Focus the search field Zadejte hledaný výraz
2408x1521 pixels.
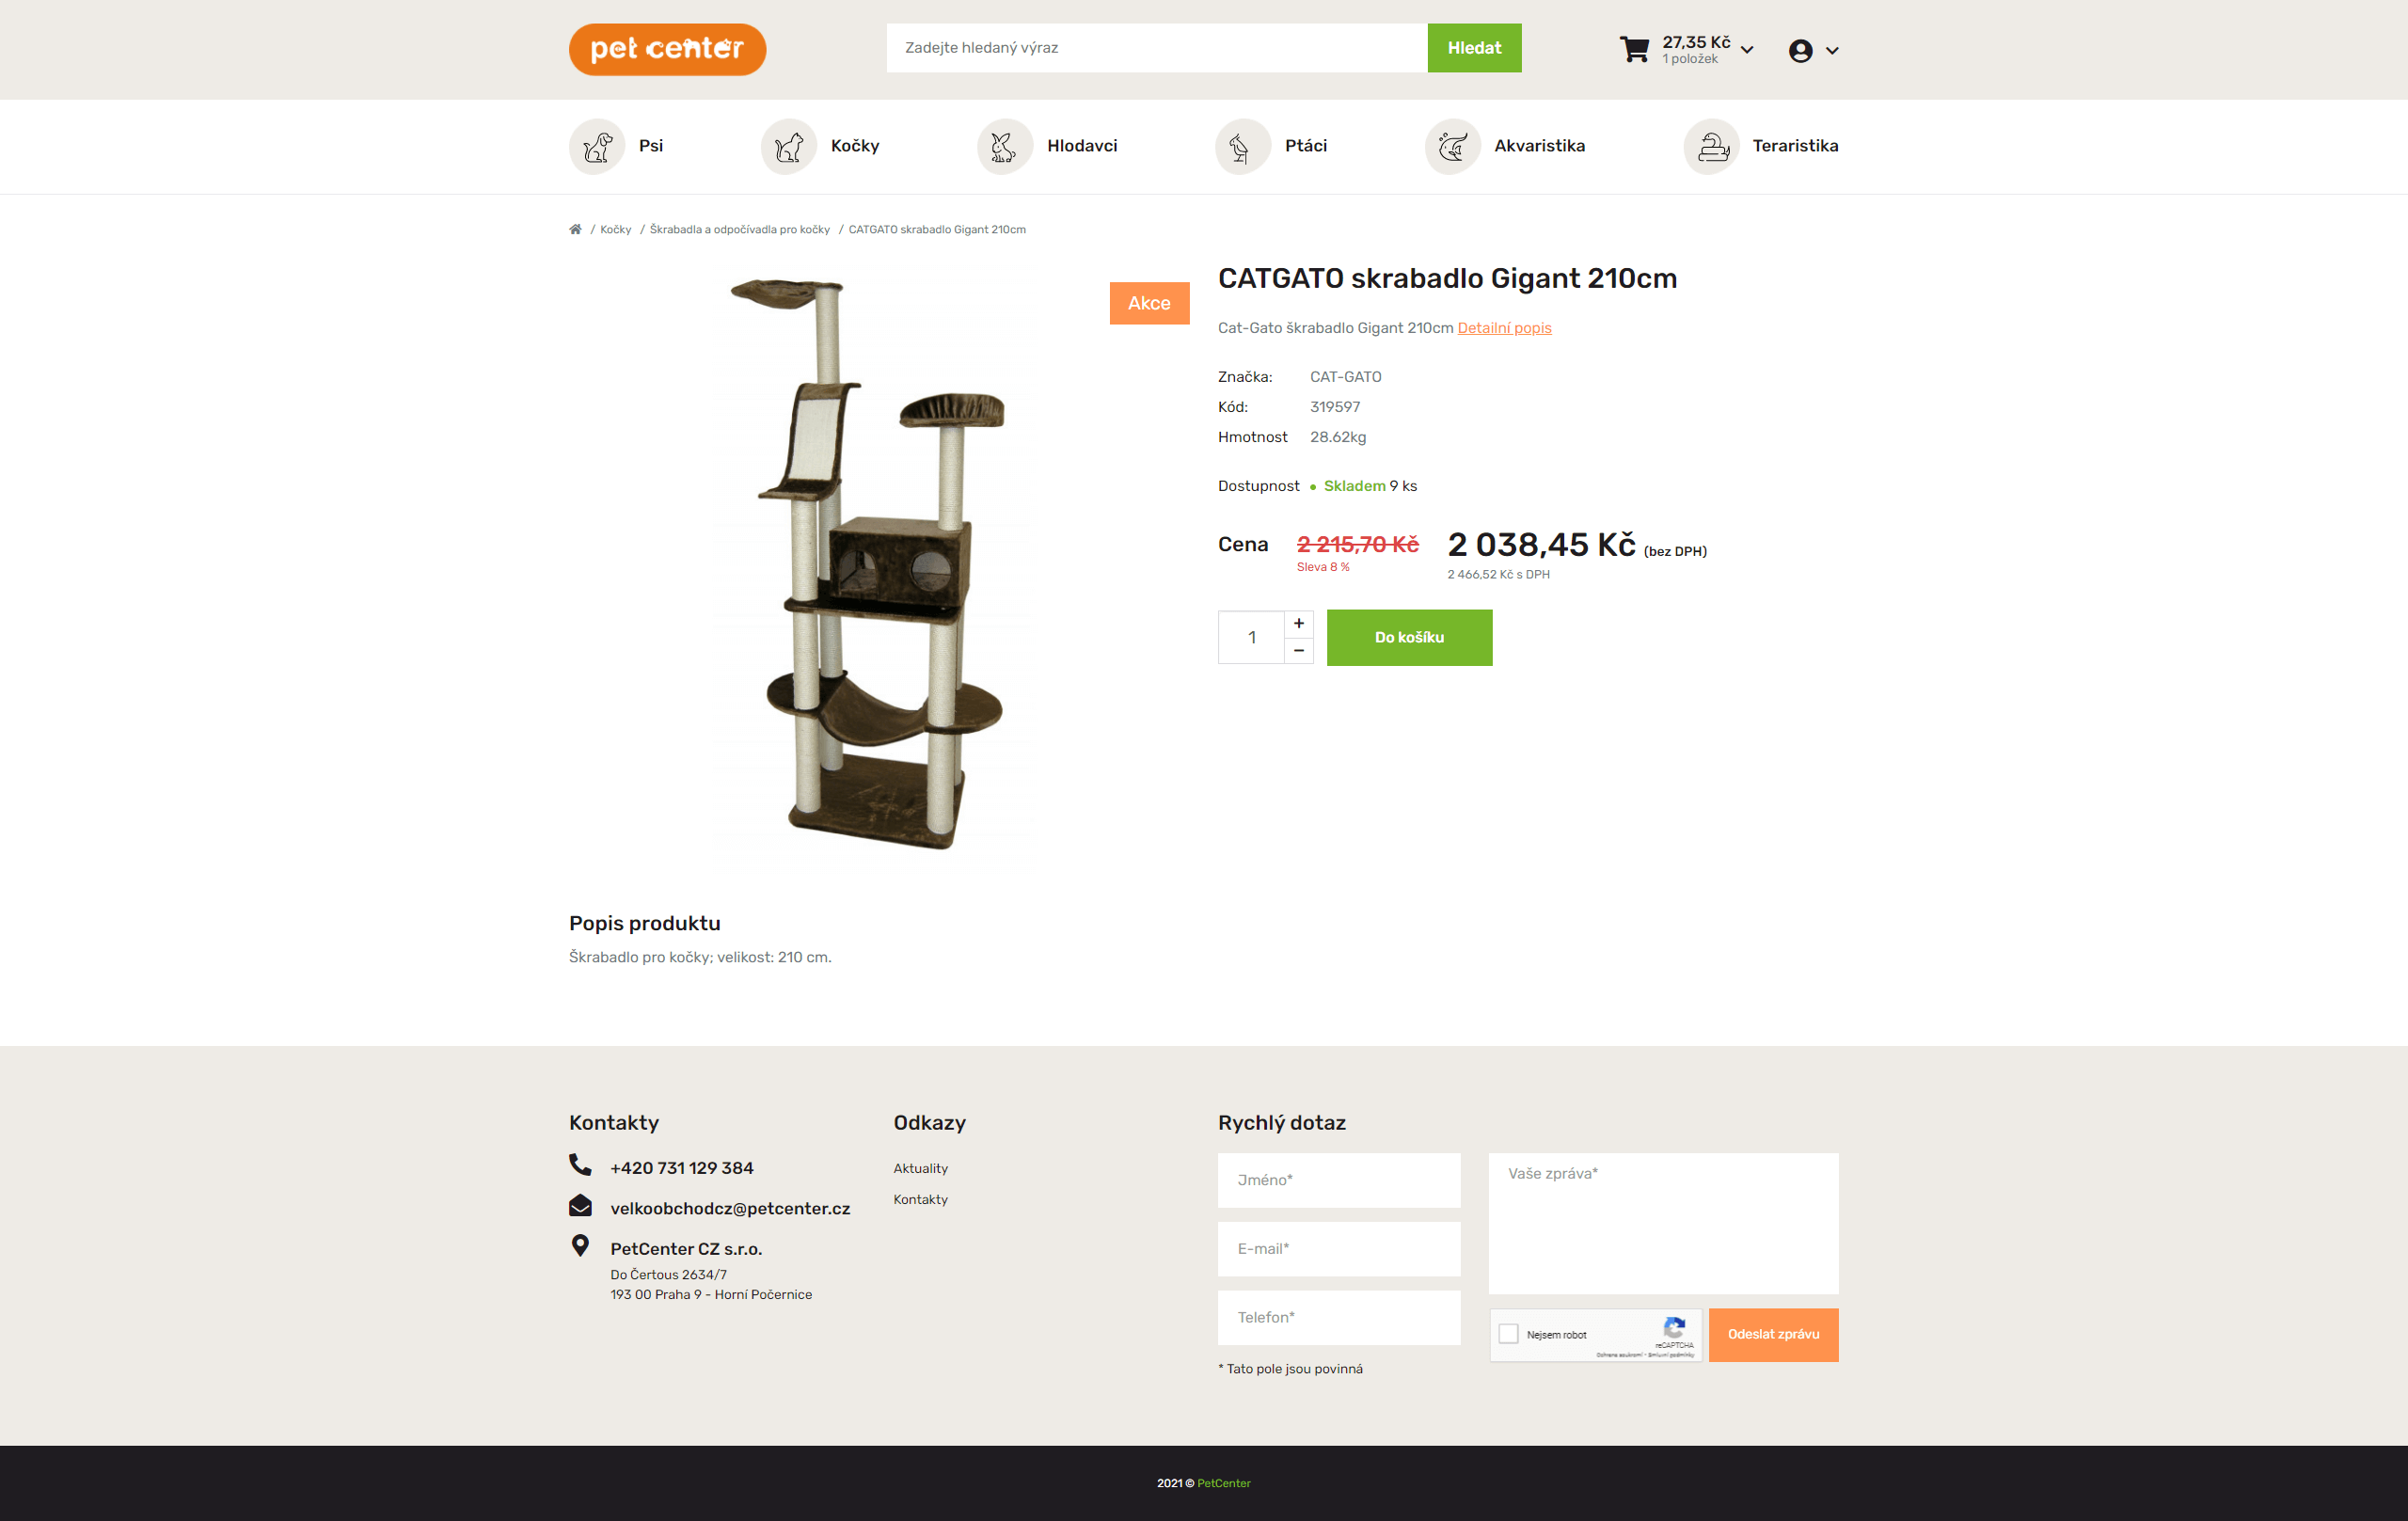[1156, 48]
